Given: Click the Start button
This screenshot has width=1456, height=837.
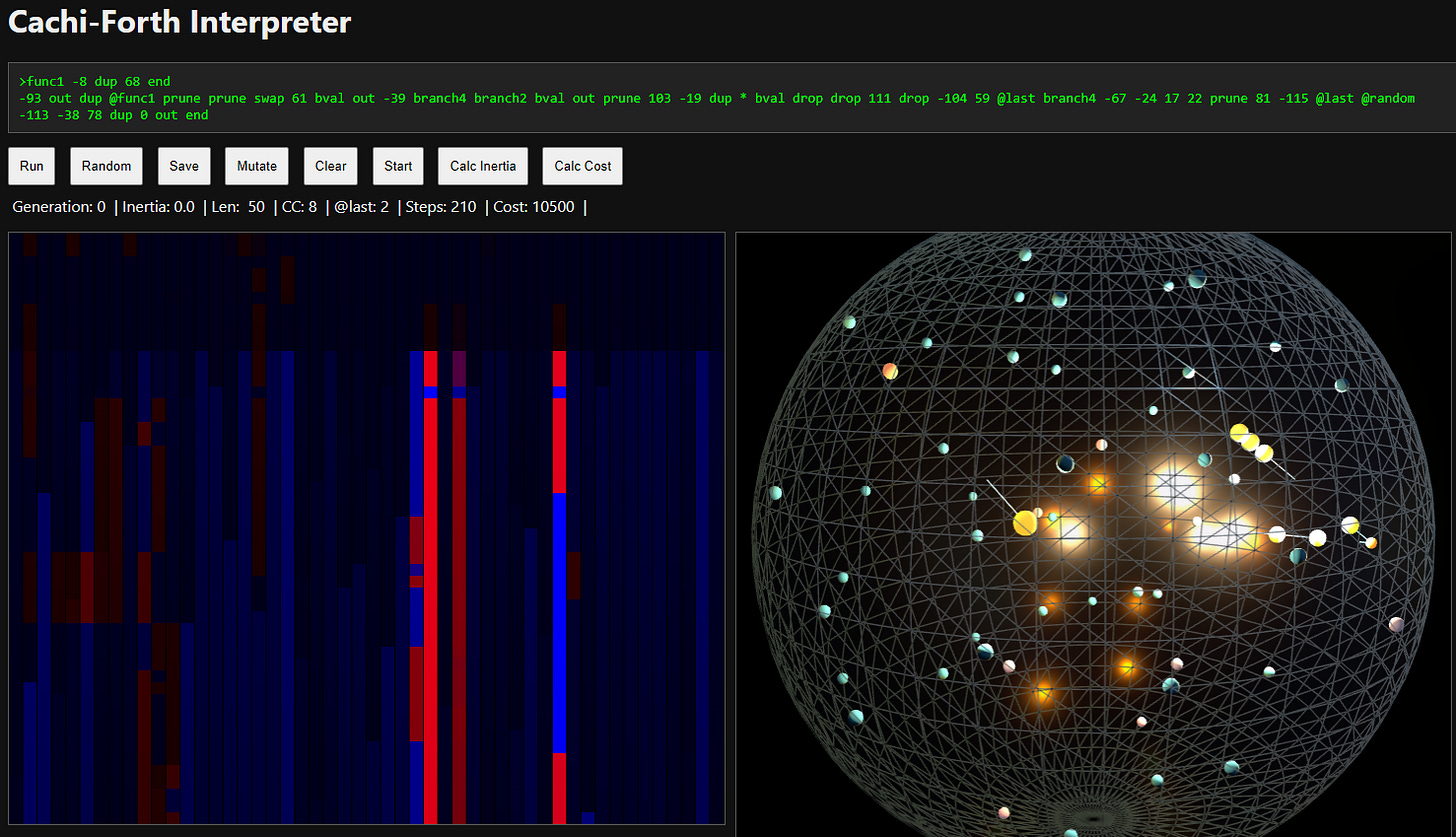Looking at the screenshot, I should (x=398, y=166).
